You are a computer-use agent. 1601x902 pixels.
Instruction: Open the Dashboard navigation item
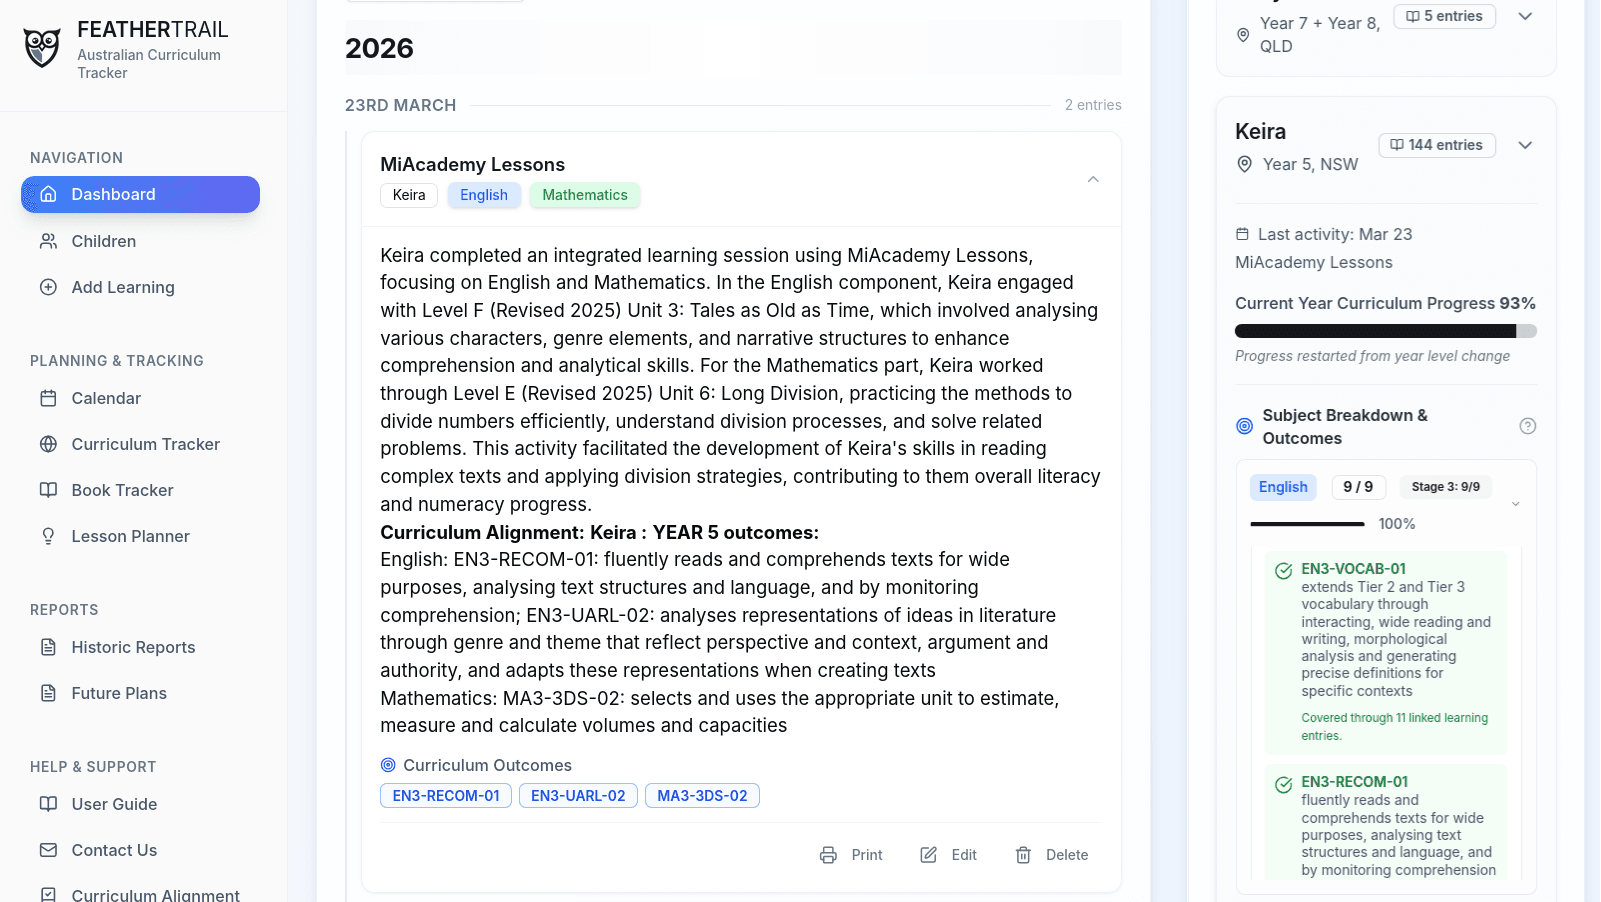click(x=140, y=194)
